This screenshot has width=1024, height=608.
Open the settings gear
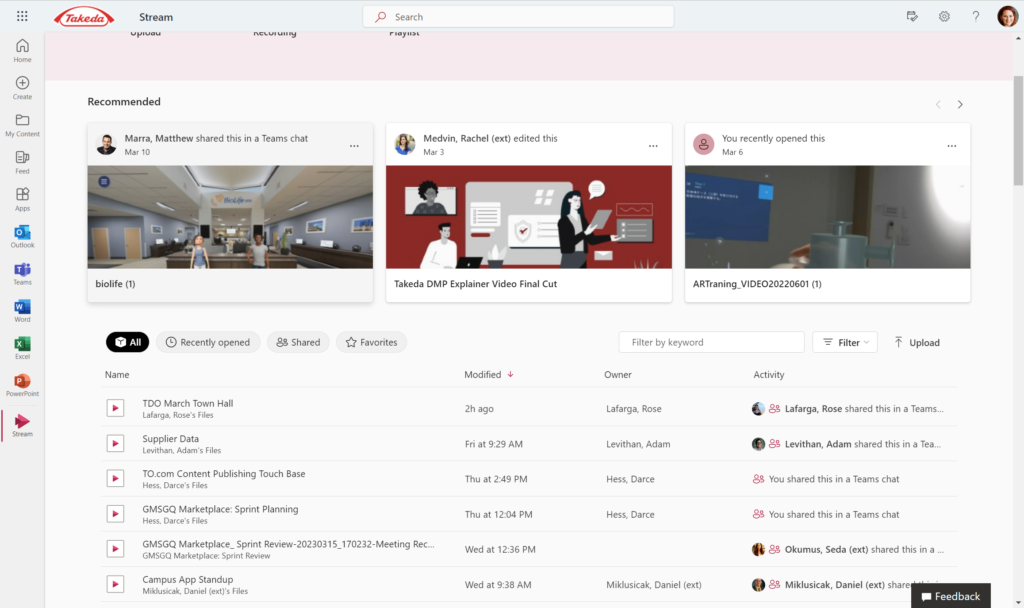pyautogui.click(x=944, y=16)
